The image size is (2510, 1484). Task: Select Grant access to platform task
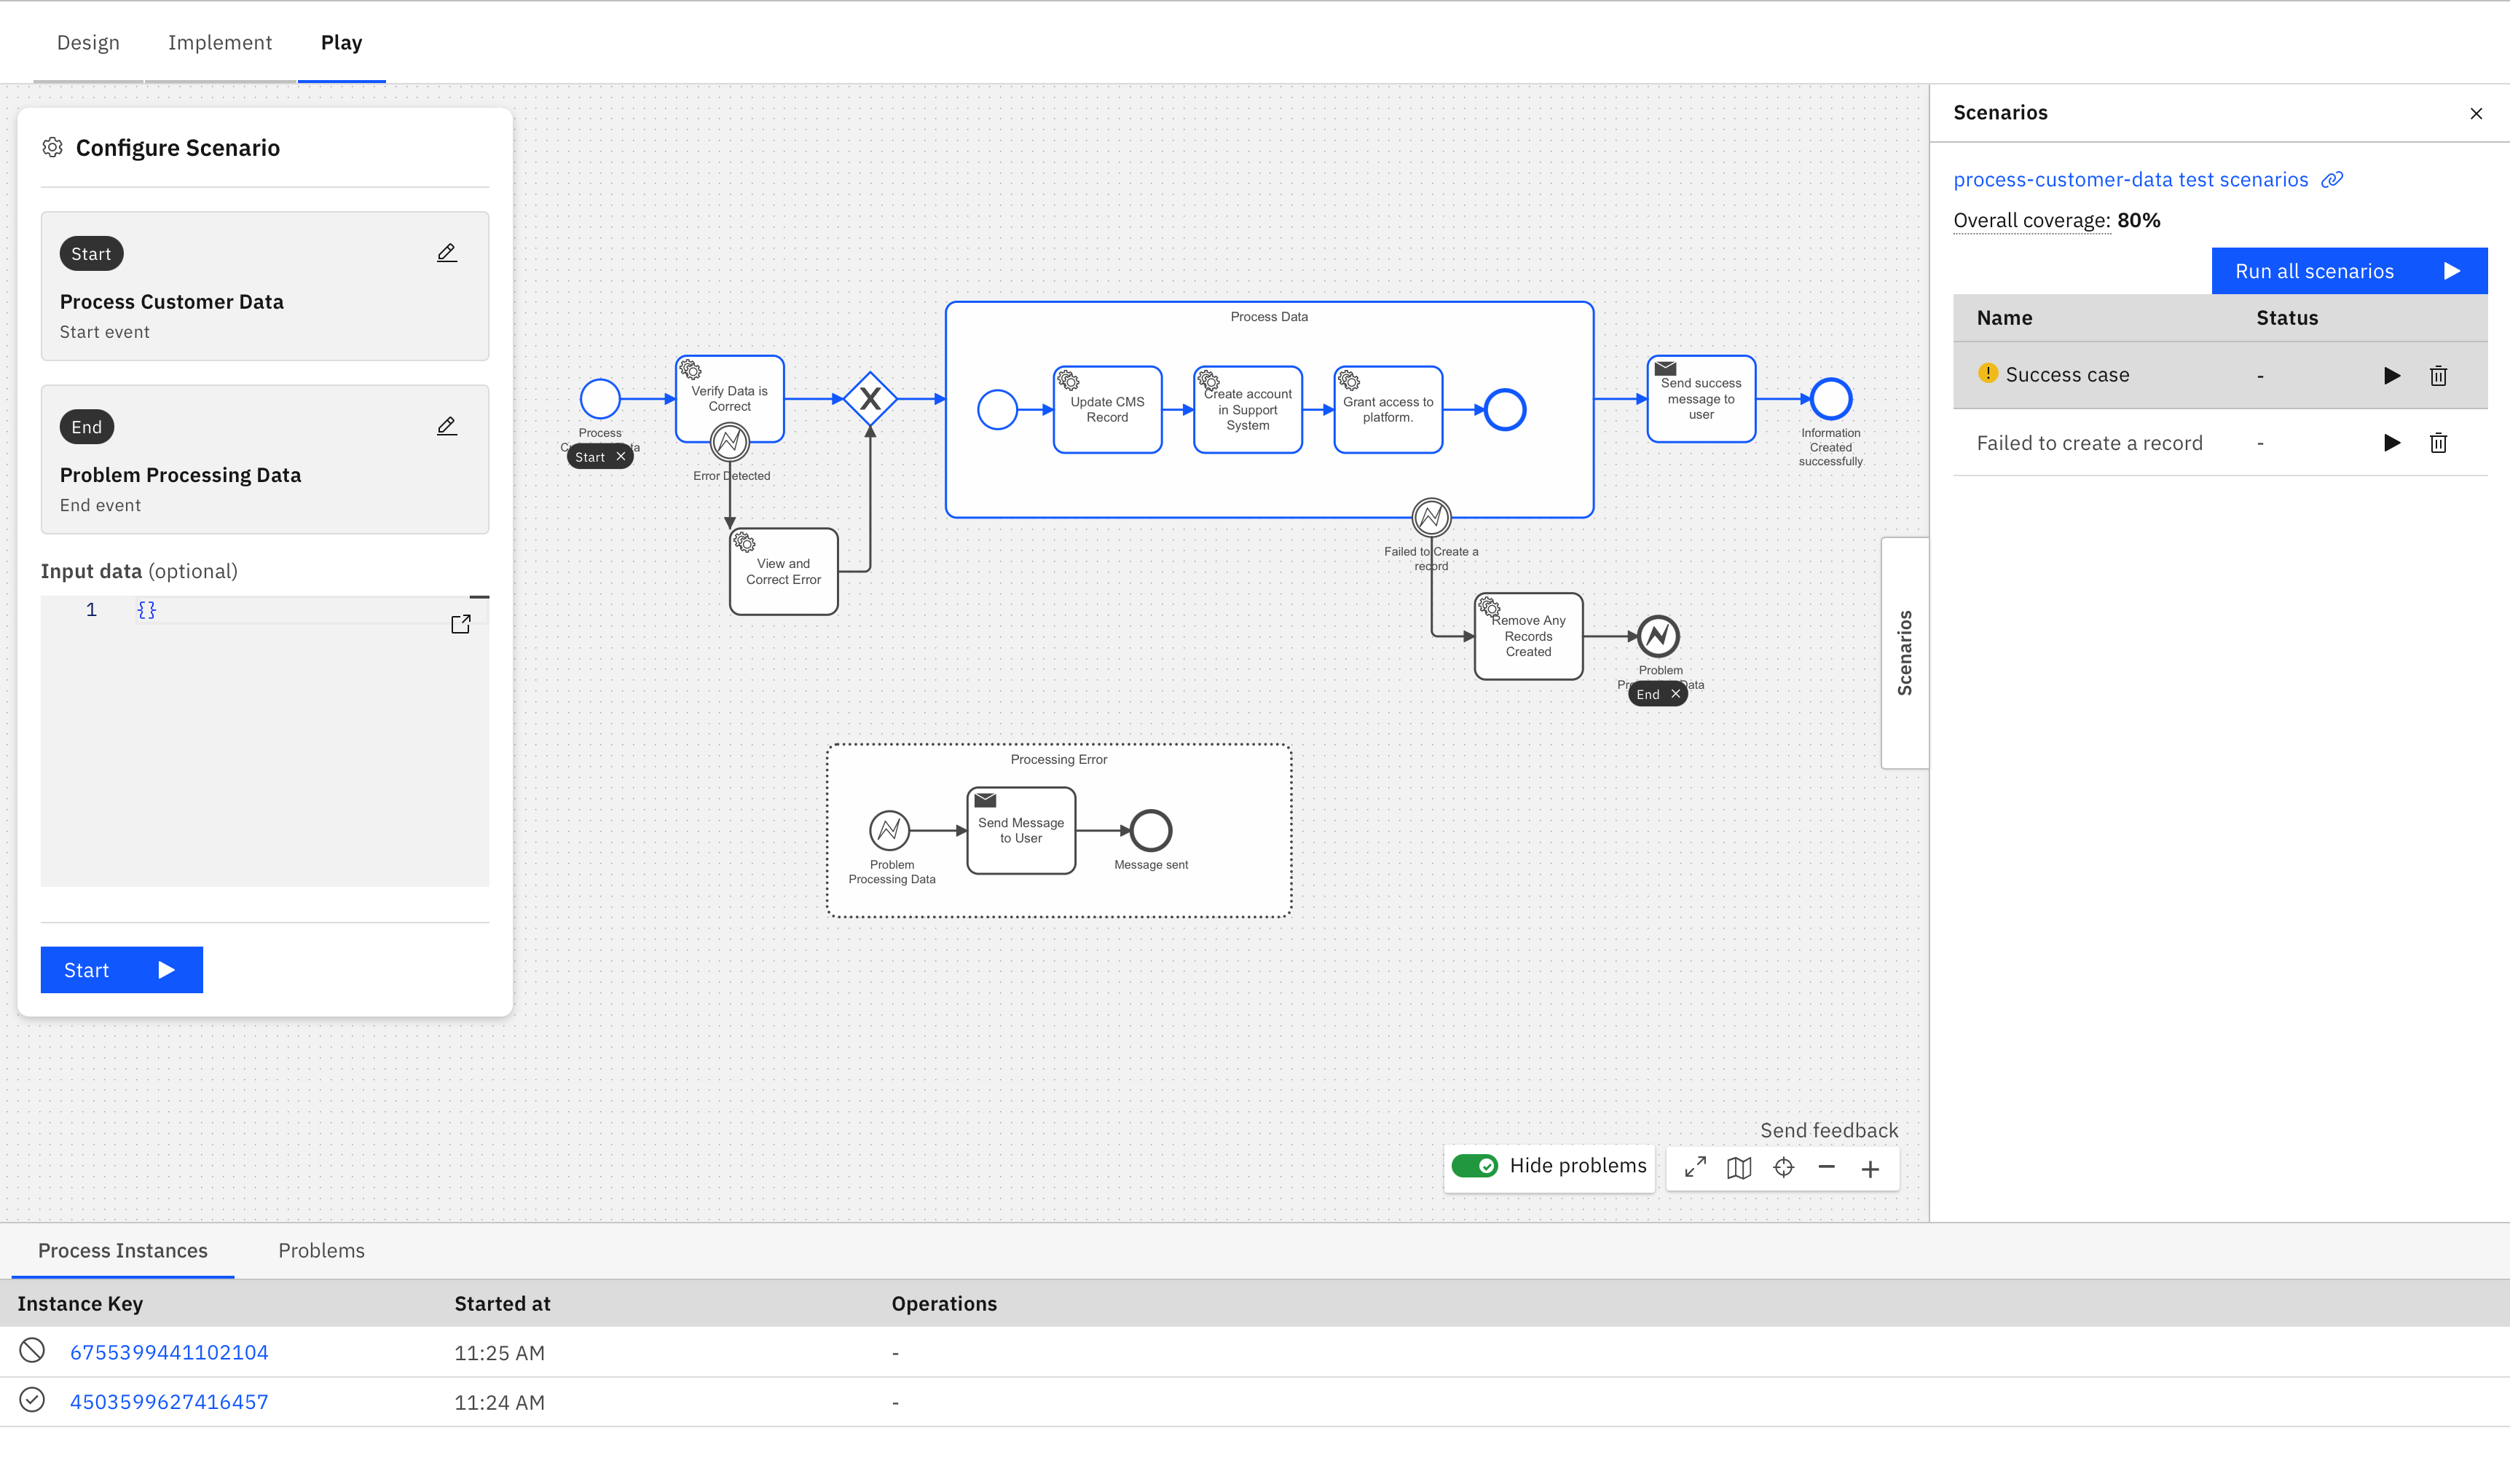(x=1388, y=410)
